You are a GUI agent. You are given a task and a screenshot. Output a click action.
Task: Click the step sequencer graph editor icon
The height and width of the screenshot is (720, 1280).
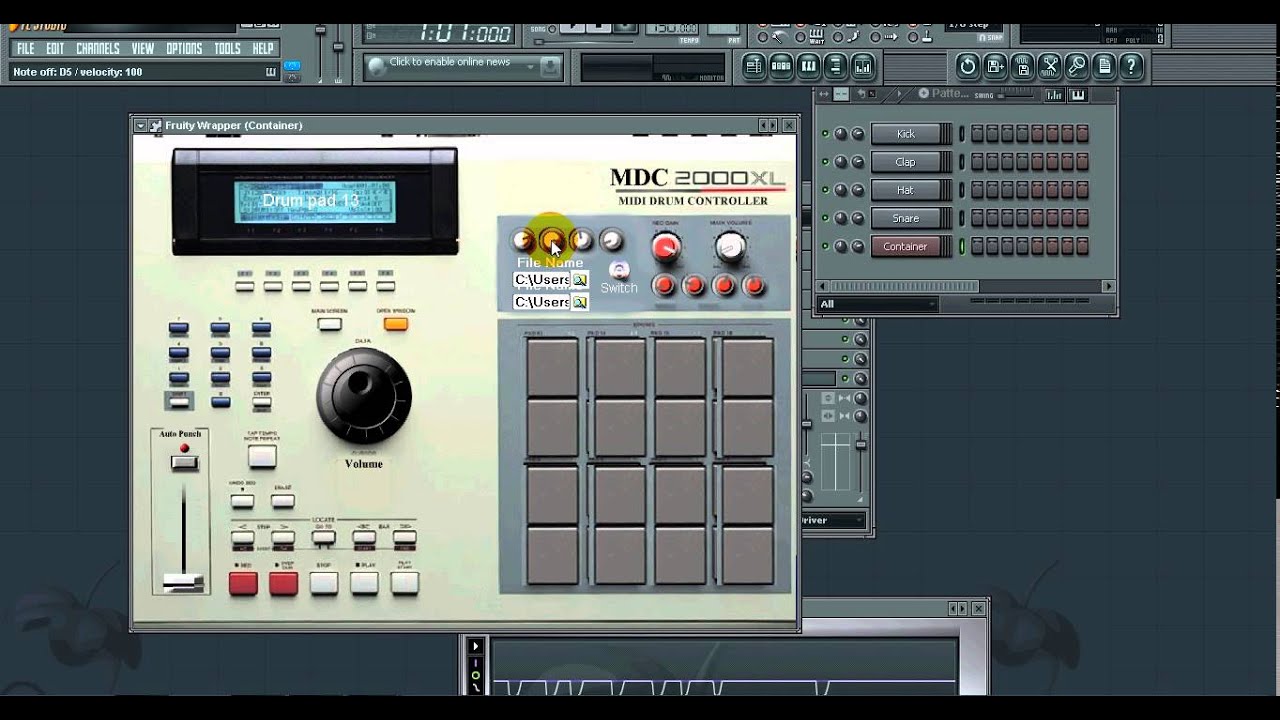click(1054, 95)
